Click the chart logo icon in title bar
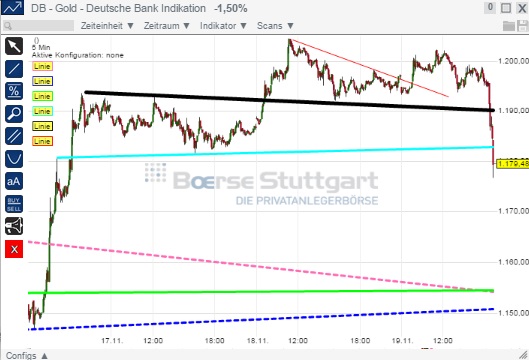 (12, 7)
